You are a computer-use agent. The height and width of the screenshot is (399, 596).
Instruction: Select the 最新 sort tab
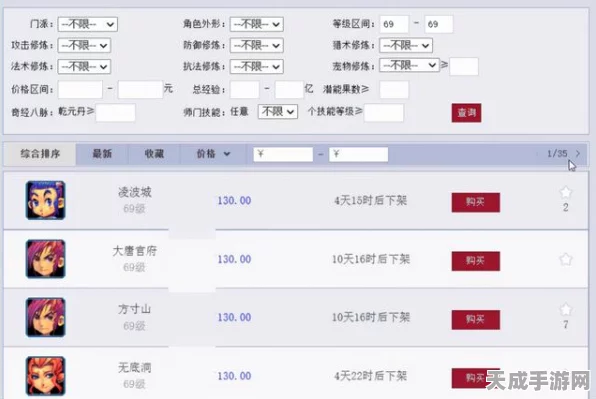click(102, 154)
